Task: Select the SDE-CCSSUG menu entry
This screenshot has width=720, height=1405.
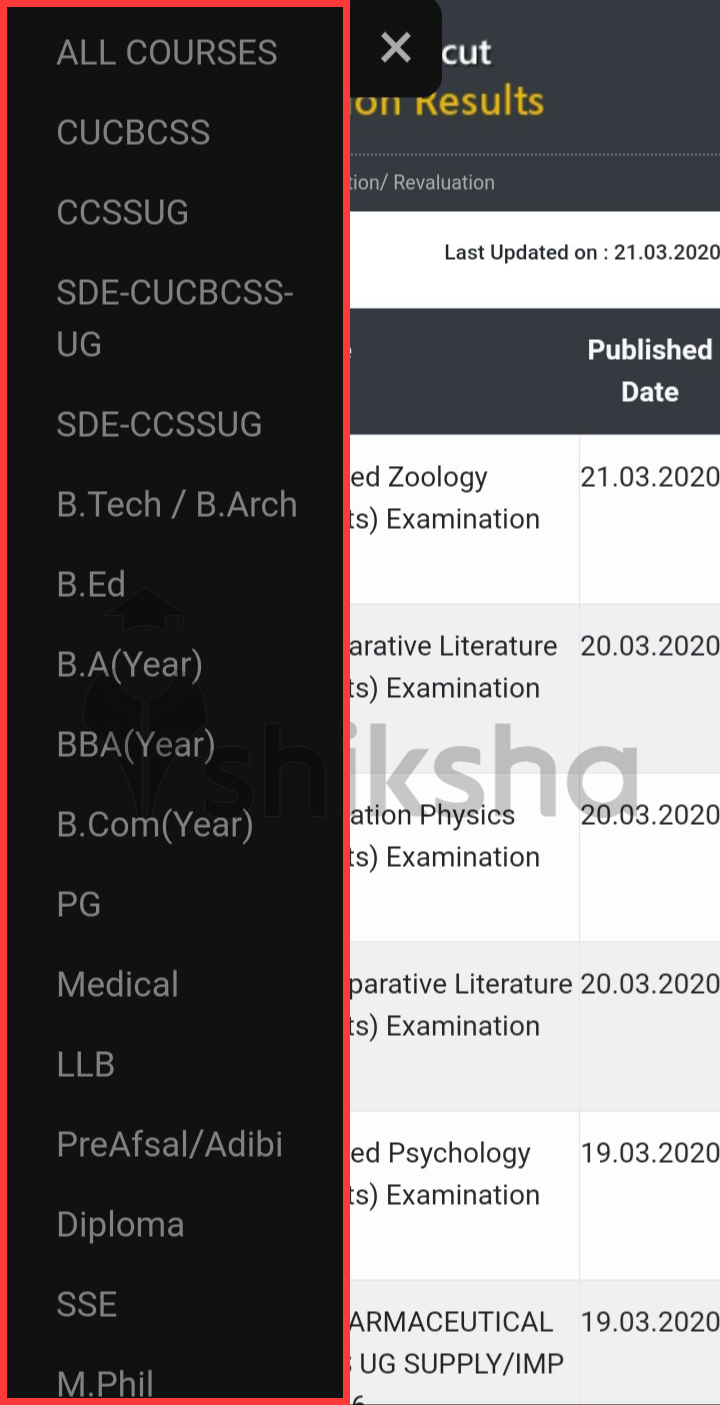Action: pyautogui.click(x=158, y=424)
